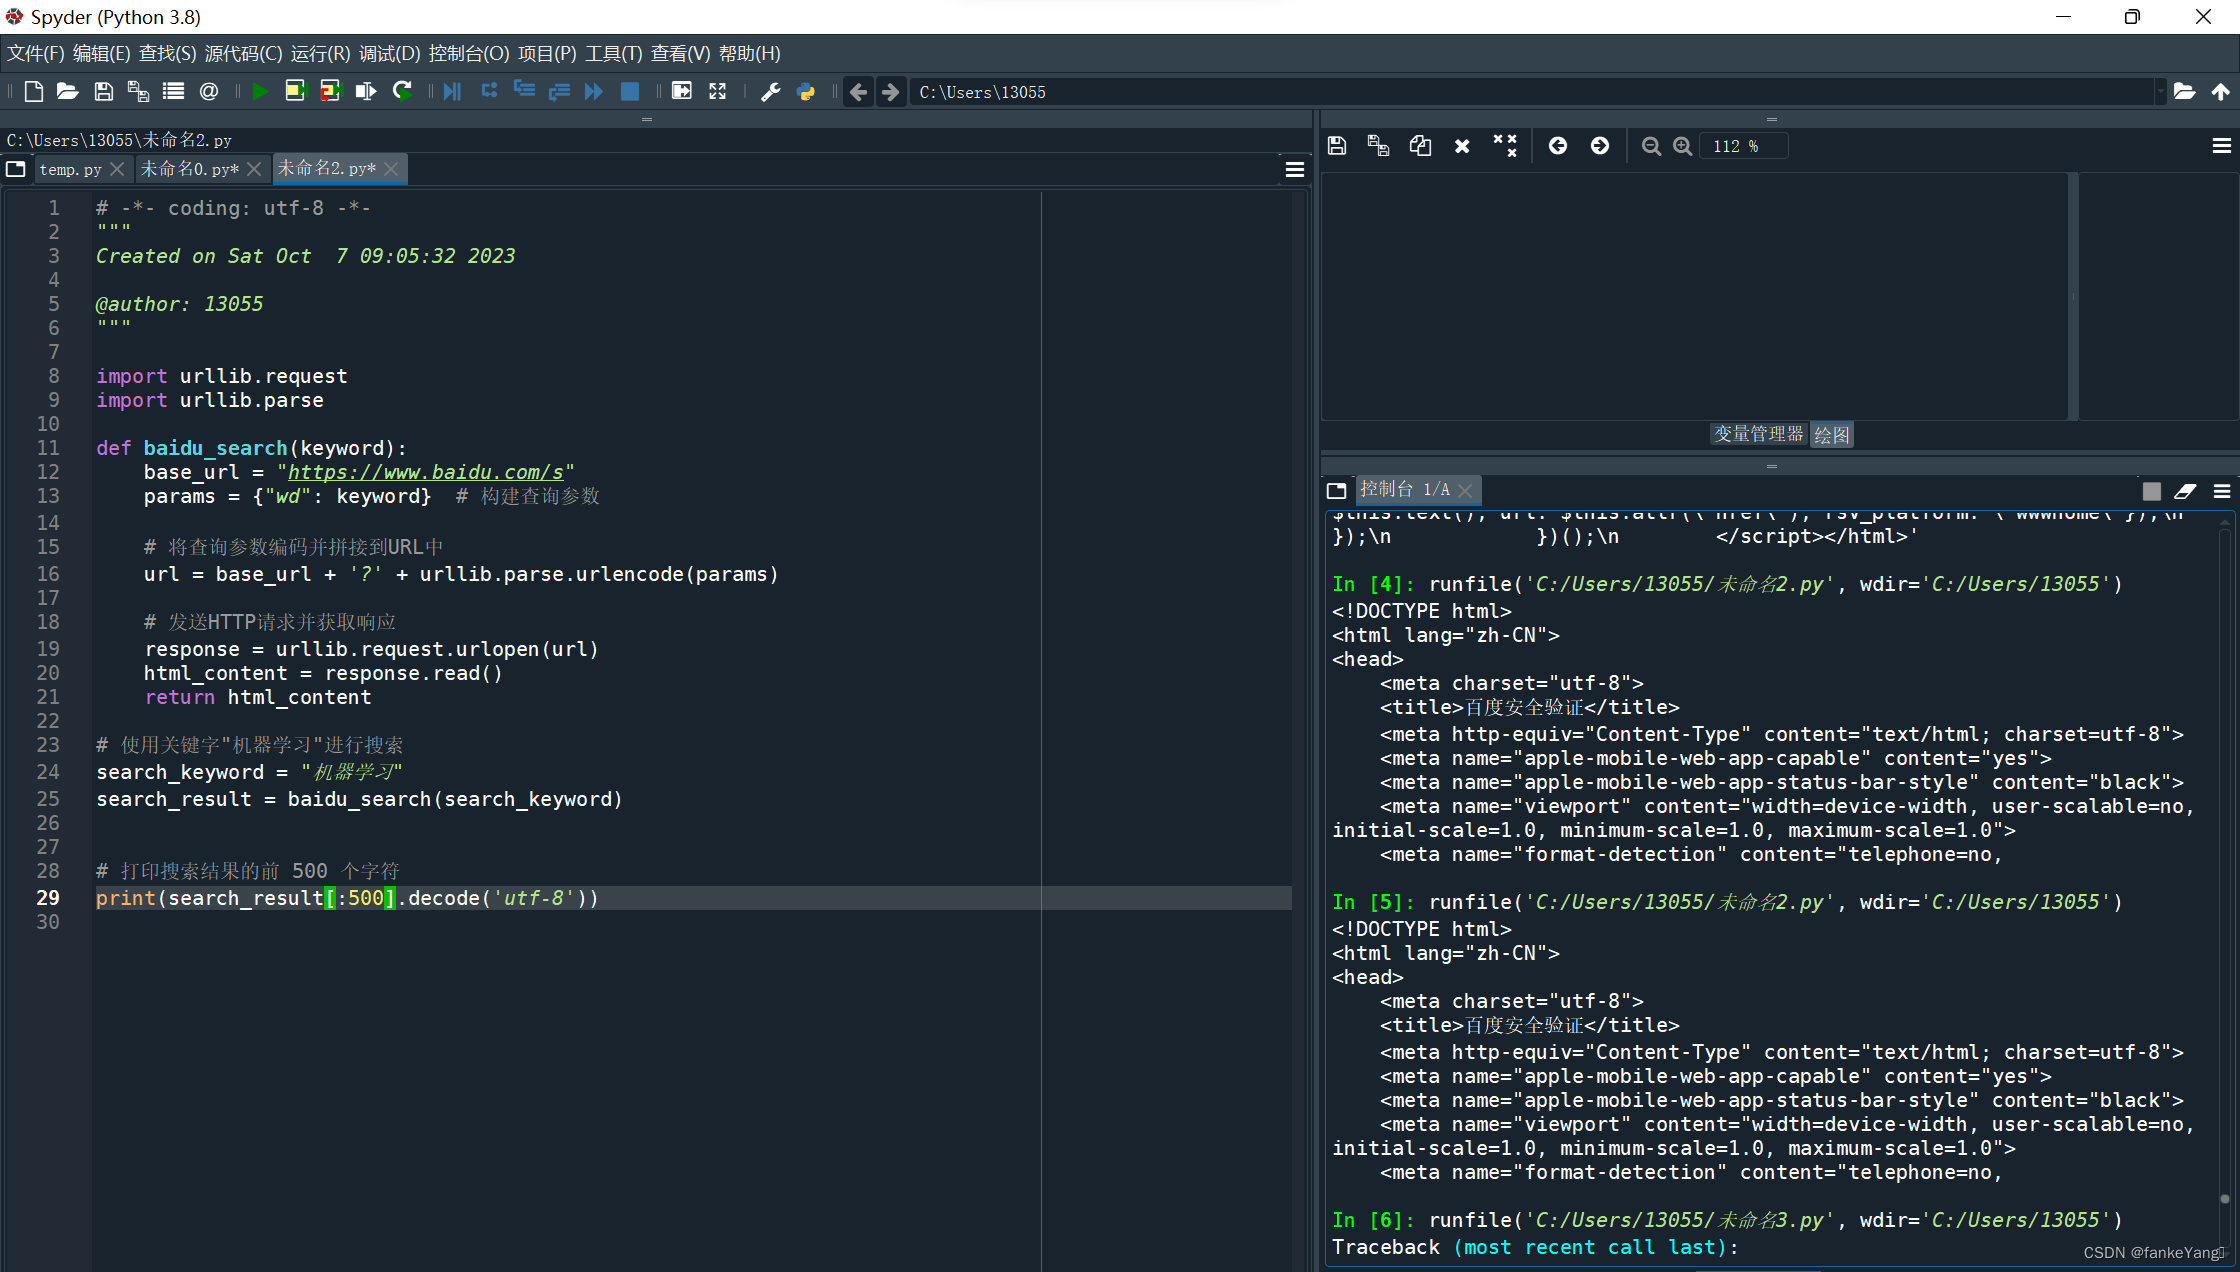The image size is (2240, 1272).
Task: Open the file list (outline) icon
Action: (x=173, y=92)
